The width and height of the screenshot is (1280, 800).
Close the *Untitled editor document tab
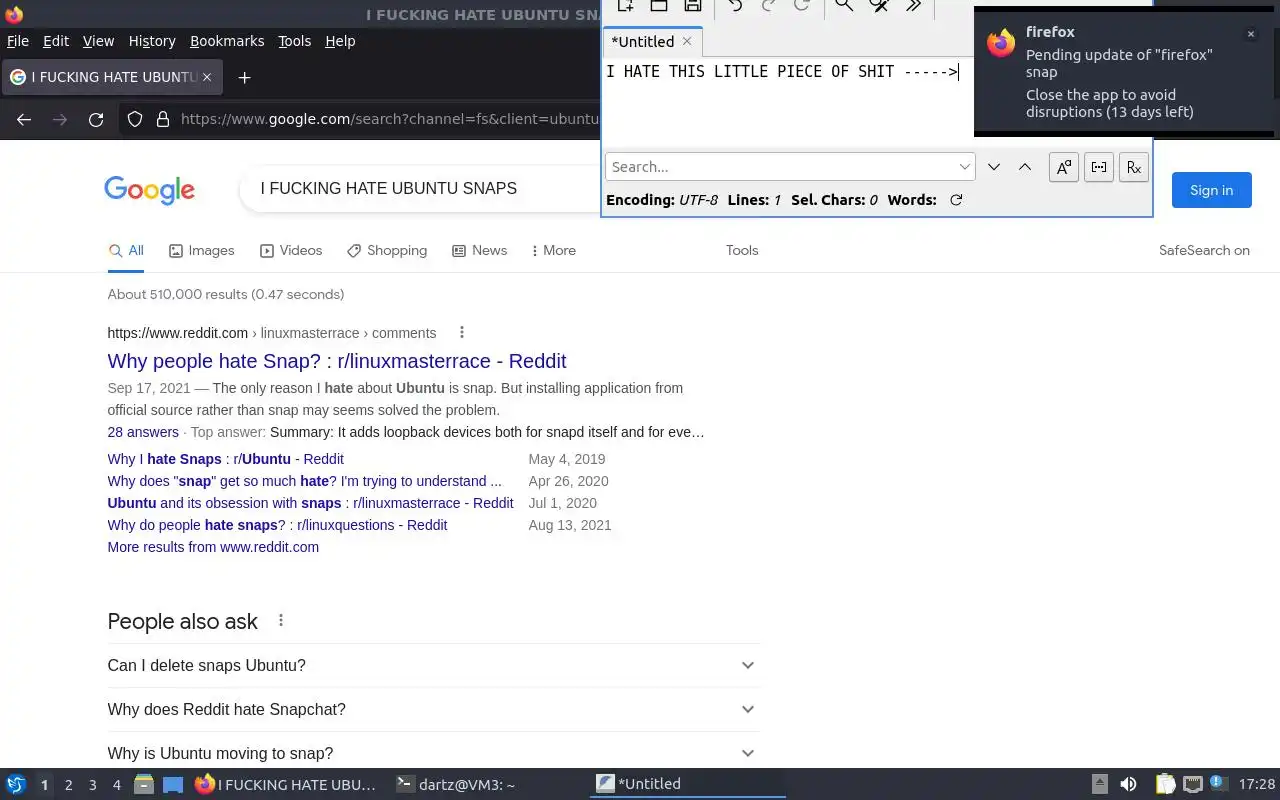pos(687,41)
